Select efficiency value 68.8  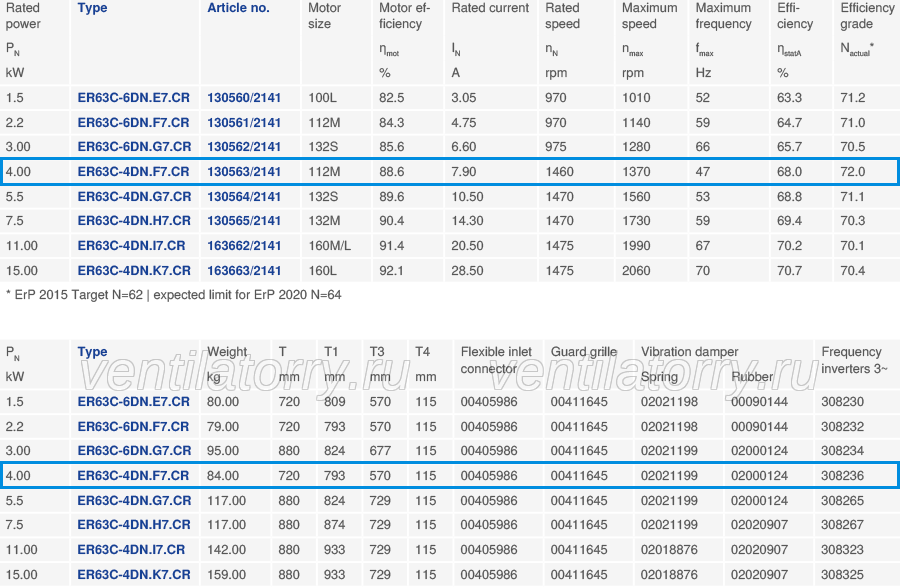789,196
